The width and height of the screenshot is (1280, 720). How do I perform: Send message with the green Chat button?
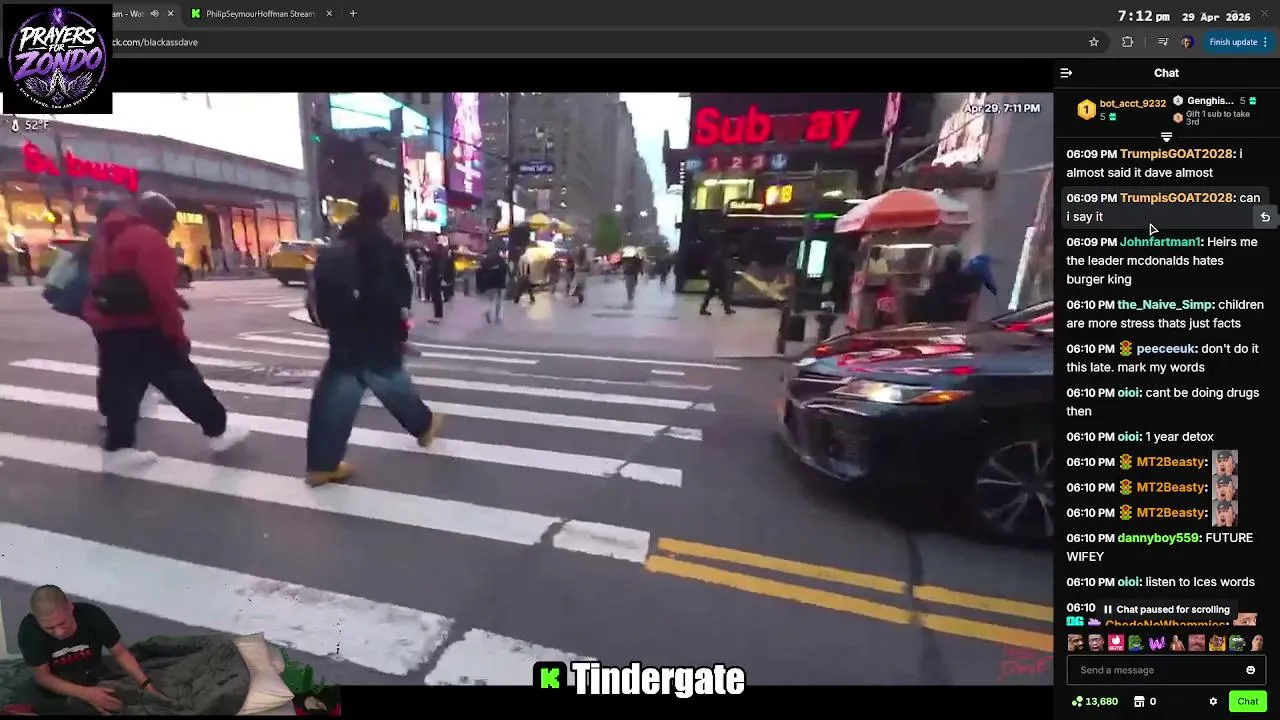(x=1247, y=702)
